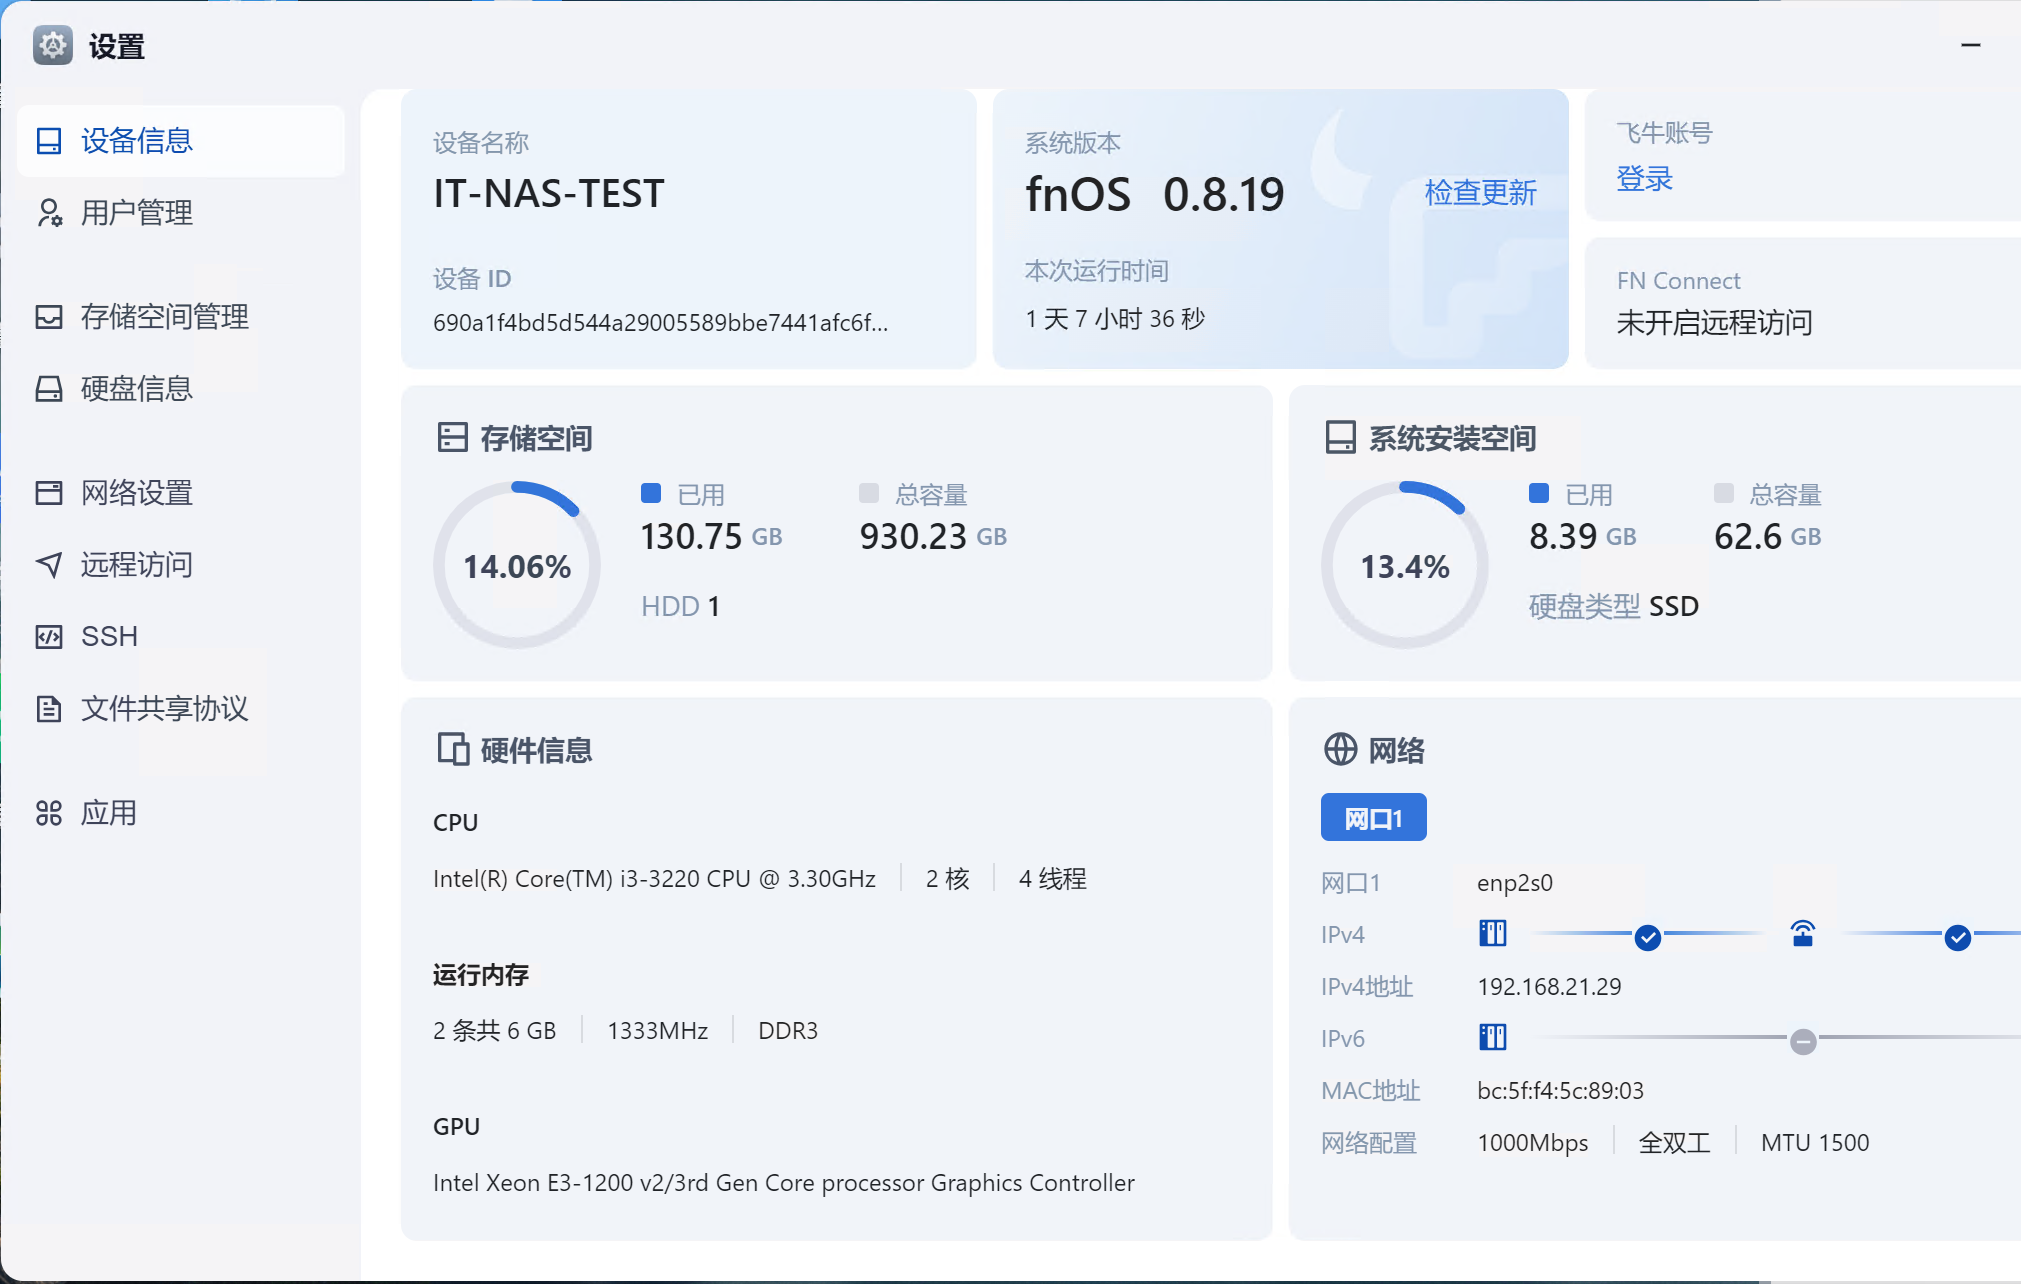Click the network settings window icon
Screen dimensions: 2021x1284
[49, 493]
